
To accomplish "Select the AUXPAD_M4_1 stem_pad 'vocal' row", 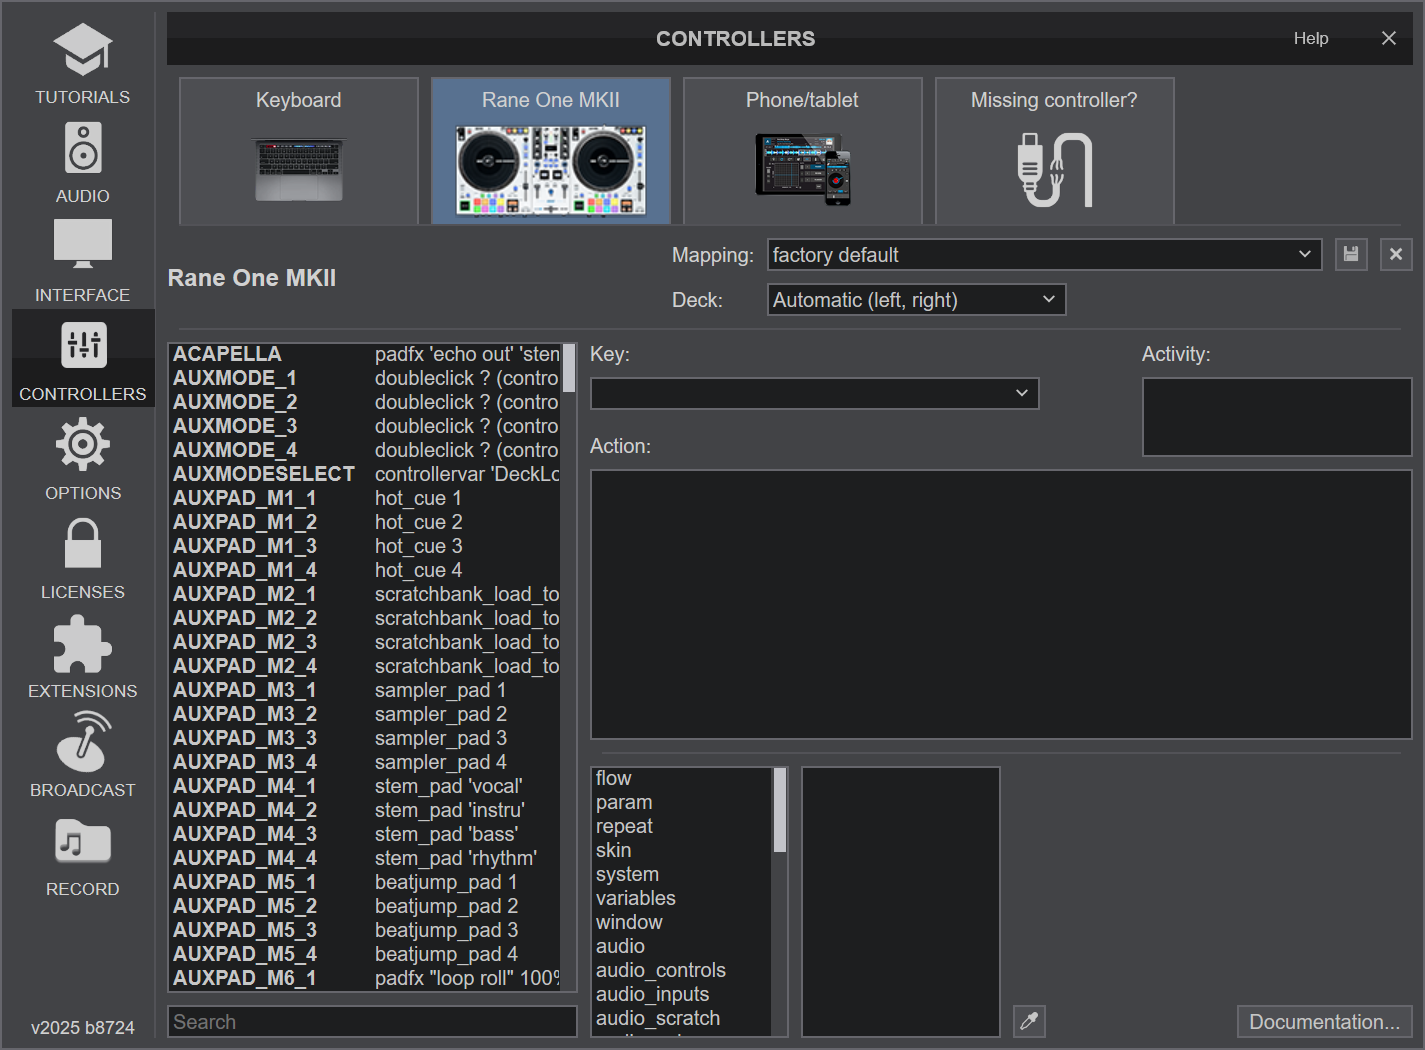I will click(366, 786).
